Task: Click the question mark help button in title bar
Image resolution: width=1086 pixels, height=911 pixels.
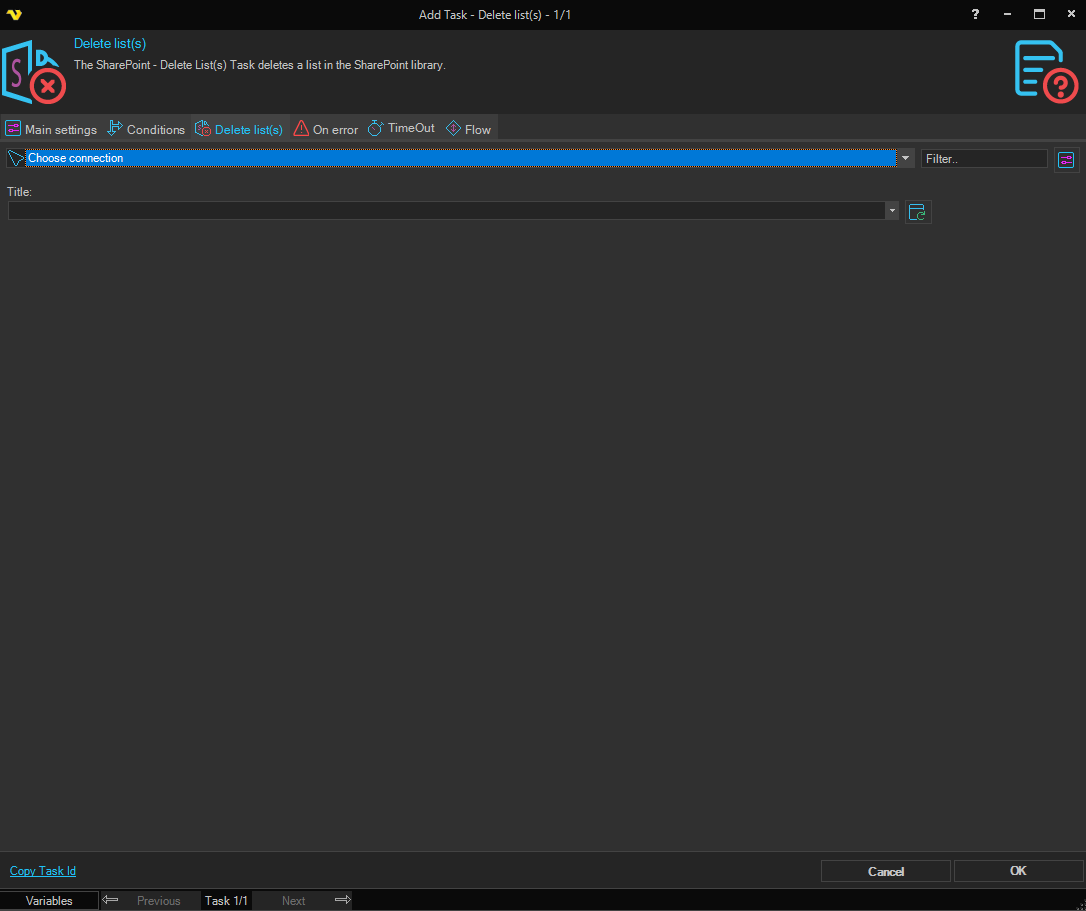Action: click(976, 14)
